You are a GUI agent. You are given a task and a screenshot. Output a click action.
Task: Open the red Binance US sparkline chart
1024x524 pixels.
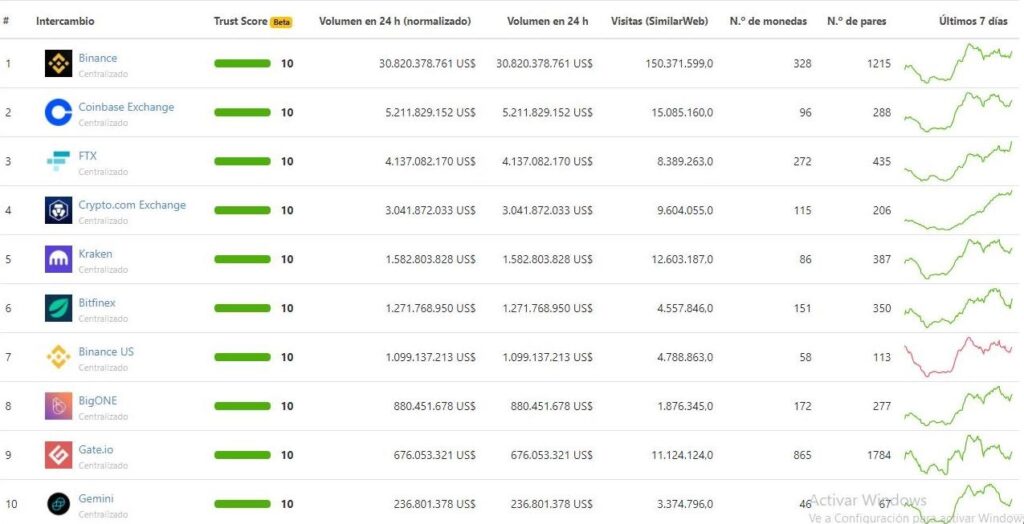[x=958, y=357]
